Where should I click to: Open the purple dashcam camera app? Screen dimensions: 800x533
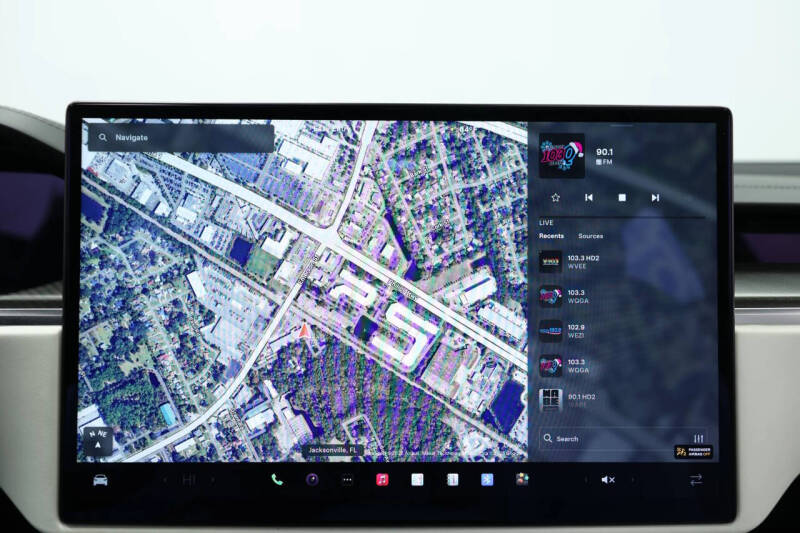(312, 480)
